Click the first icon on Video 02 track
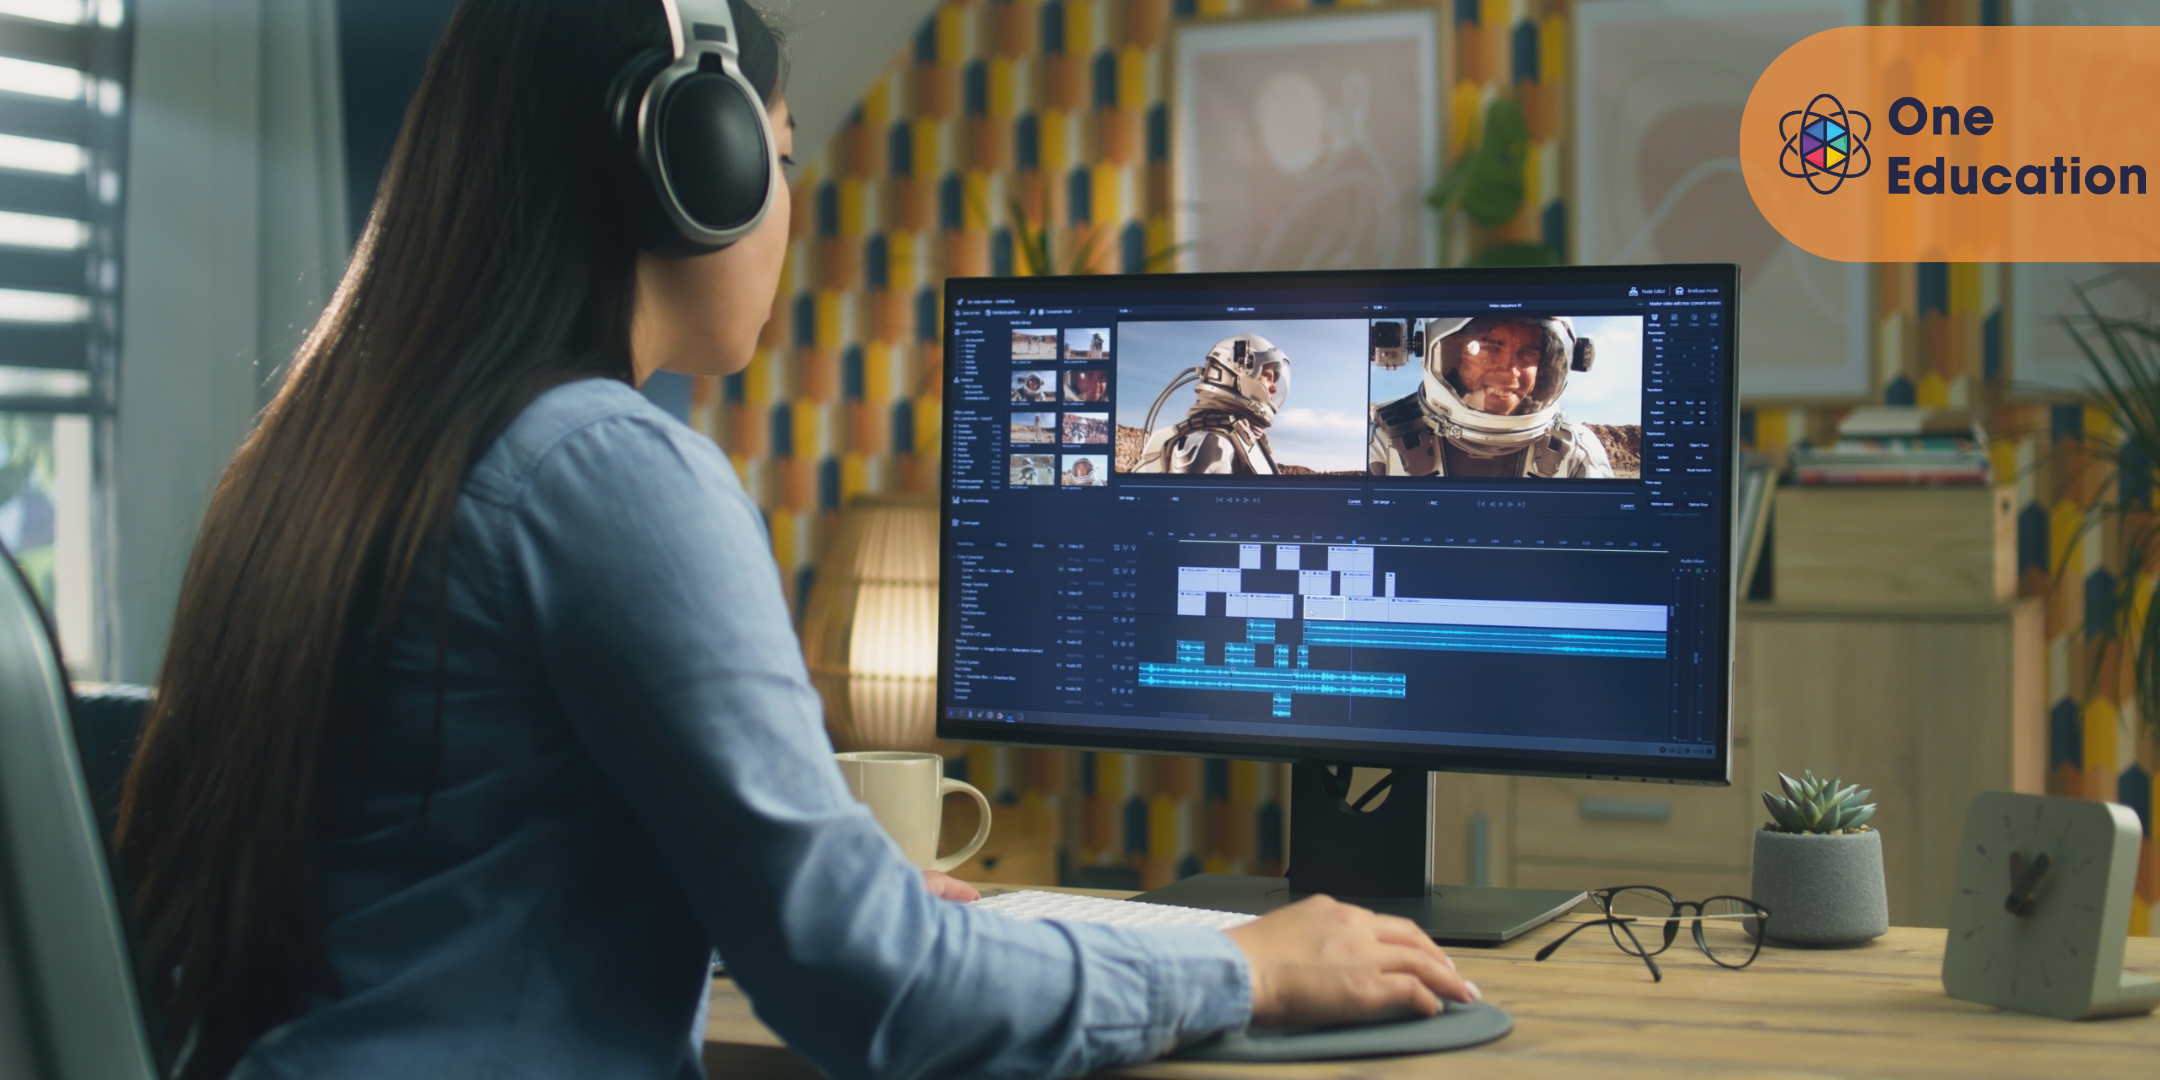 tap(1116, 571)
